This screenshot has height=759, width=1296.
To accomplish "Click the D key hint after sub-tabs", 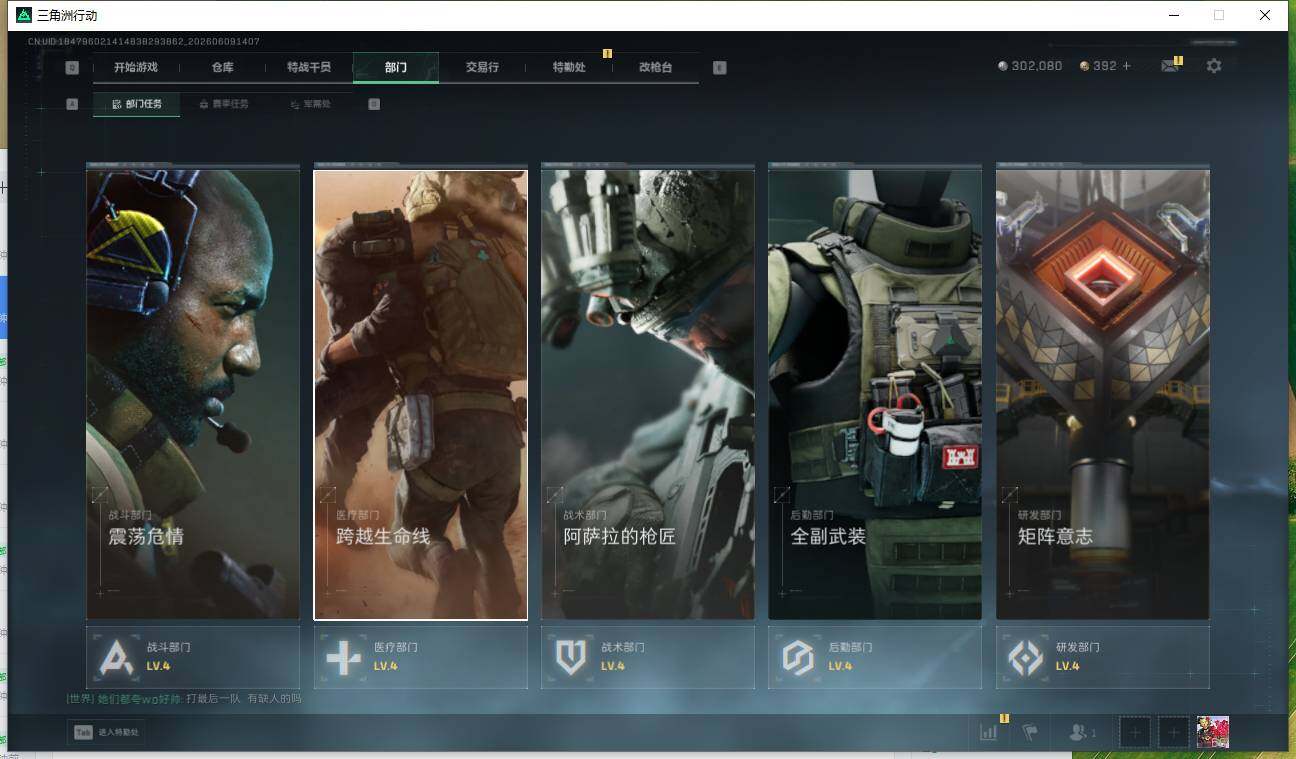I will [x=374, y=103].
